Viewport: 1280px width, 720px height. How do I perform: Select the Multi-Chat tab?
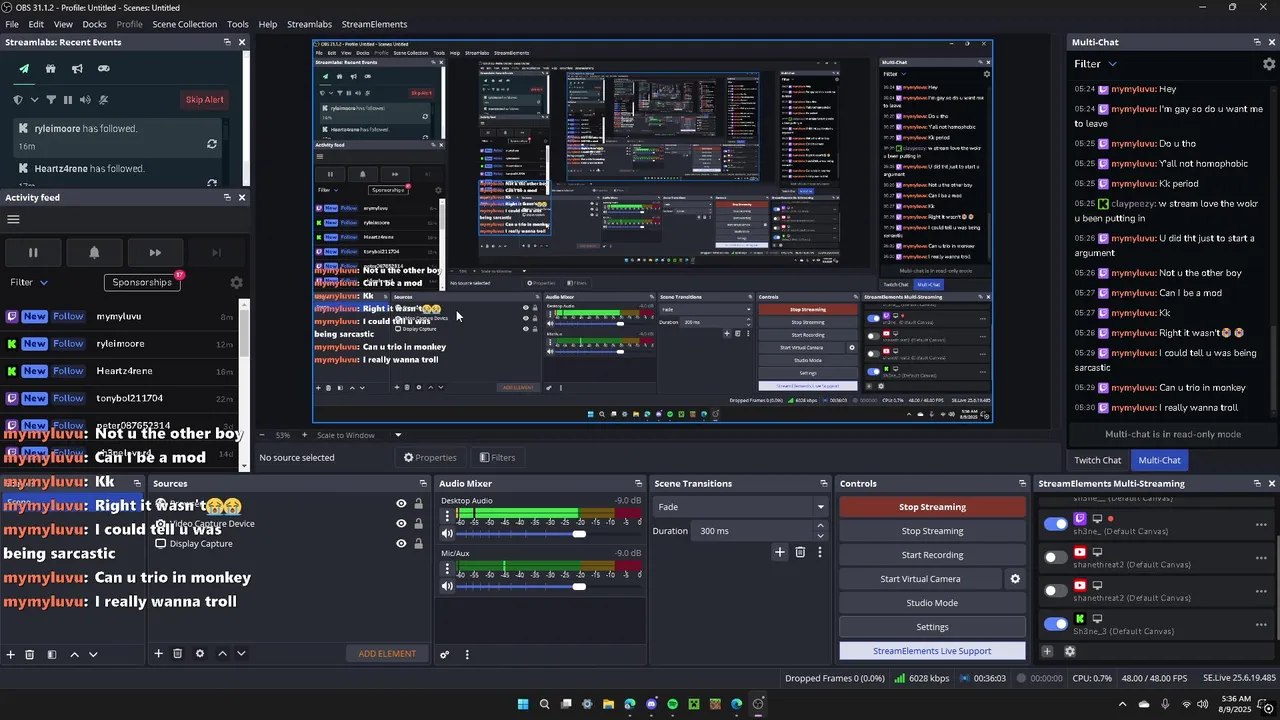pos(1160,460)
